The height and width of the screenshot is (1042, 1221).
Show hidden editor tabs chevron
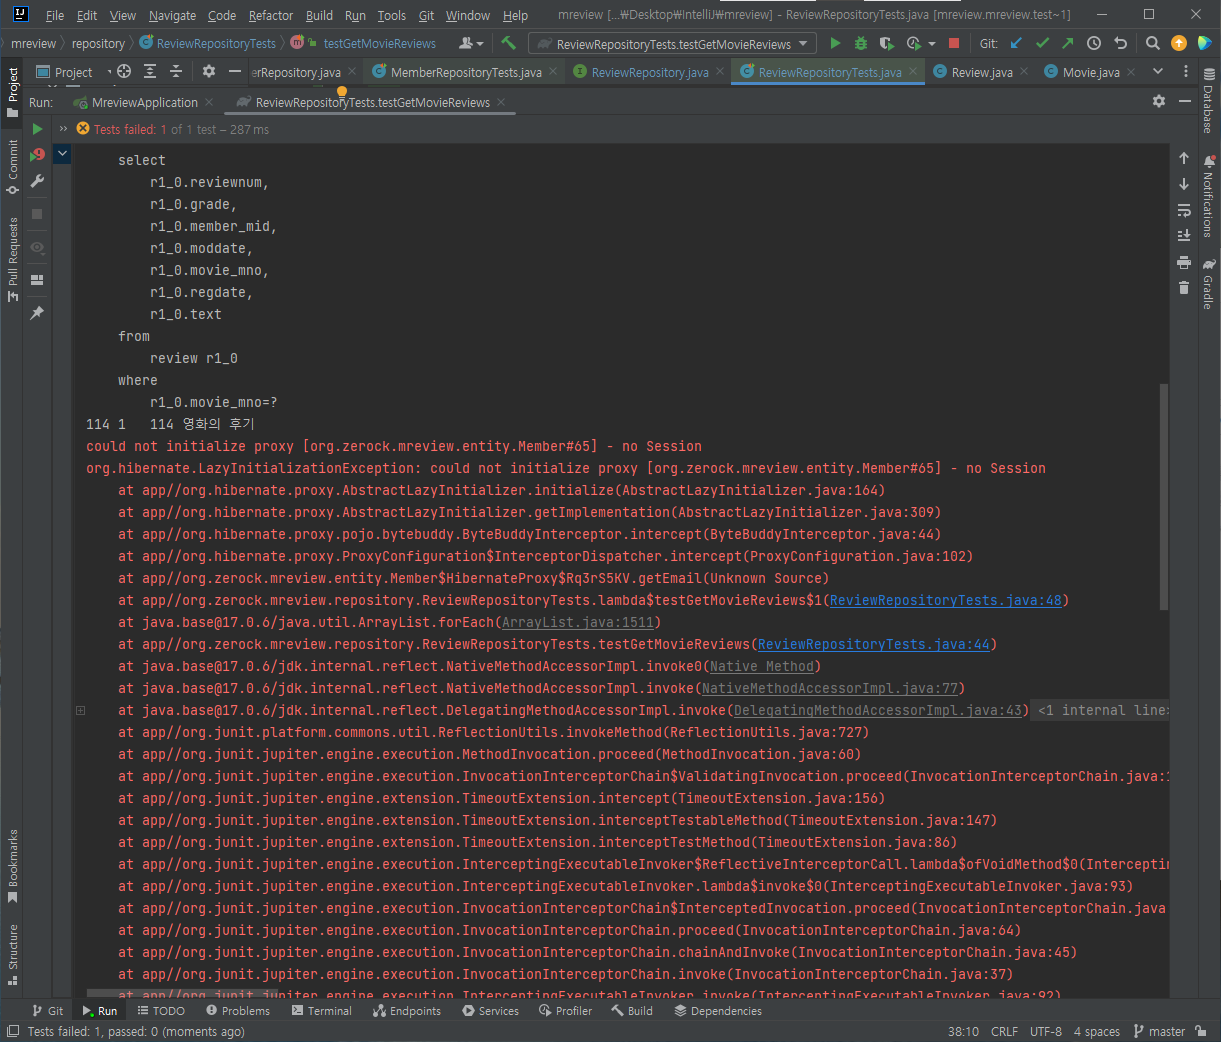point(1158,71)
